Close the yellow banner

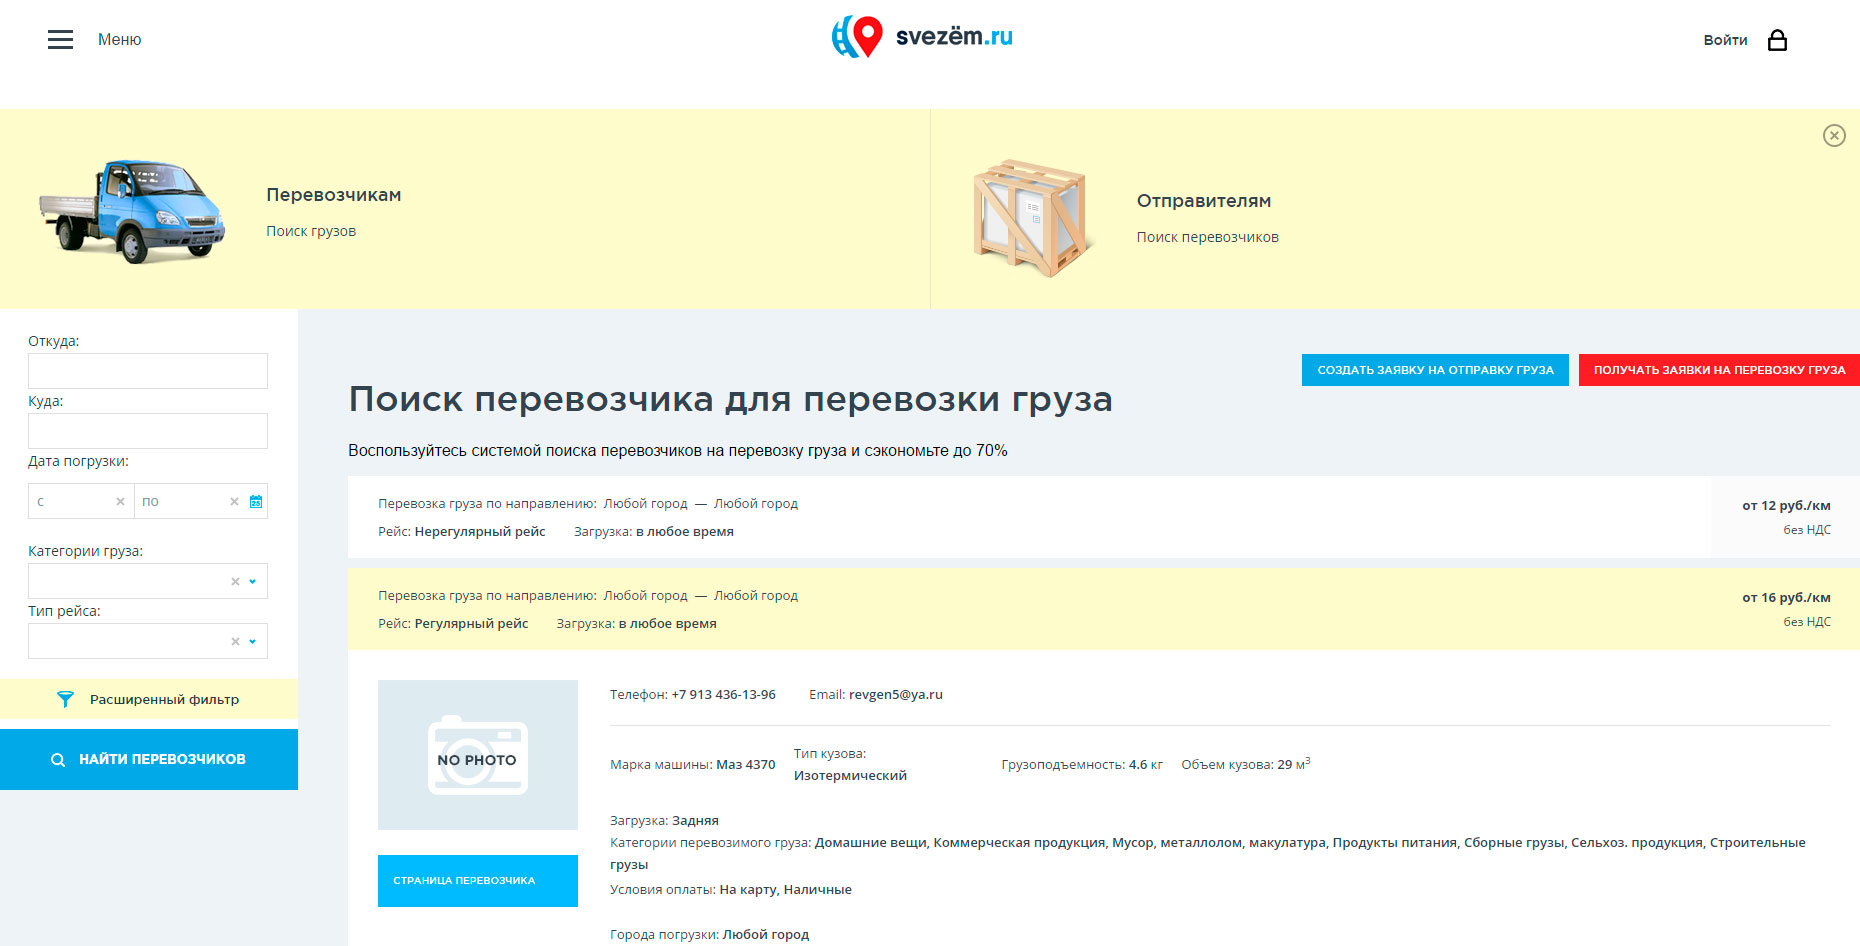(x=1833, y=136)
